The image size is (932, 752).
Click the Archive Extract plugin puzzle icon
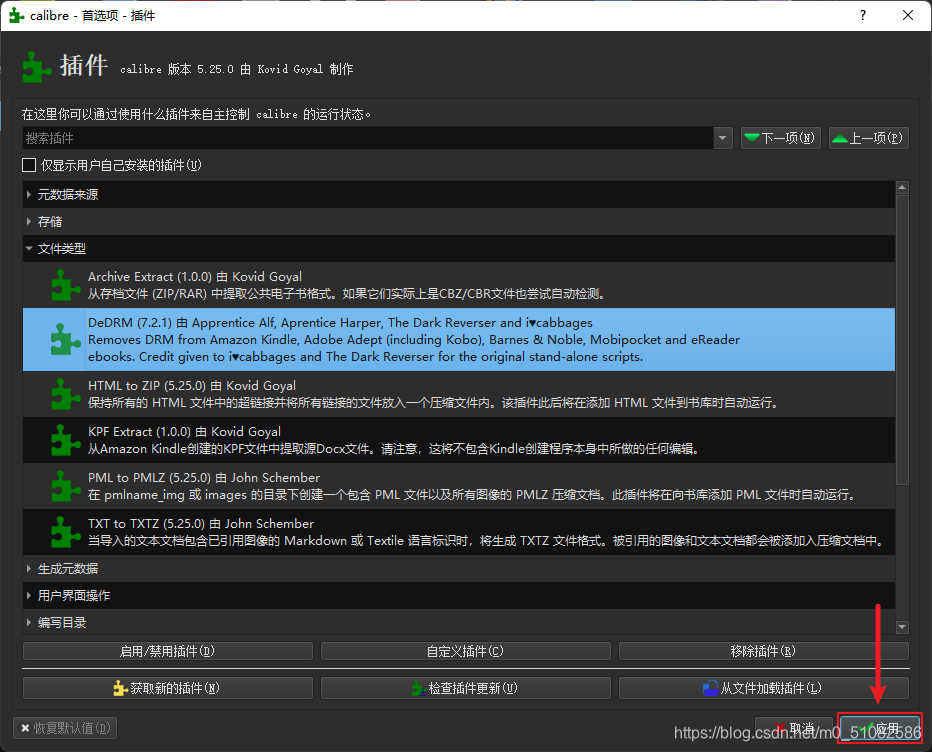(x=65, y=285)
